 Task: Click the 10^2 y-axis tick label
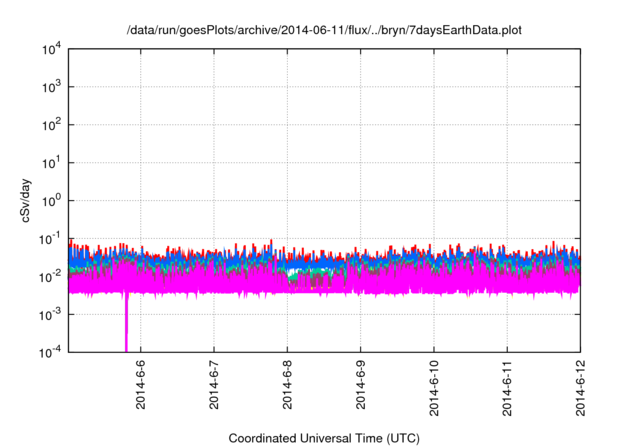click(51, 124)
